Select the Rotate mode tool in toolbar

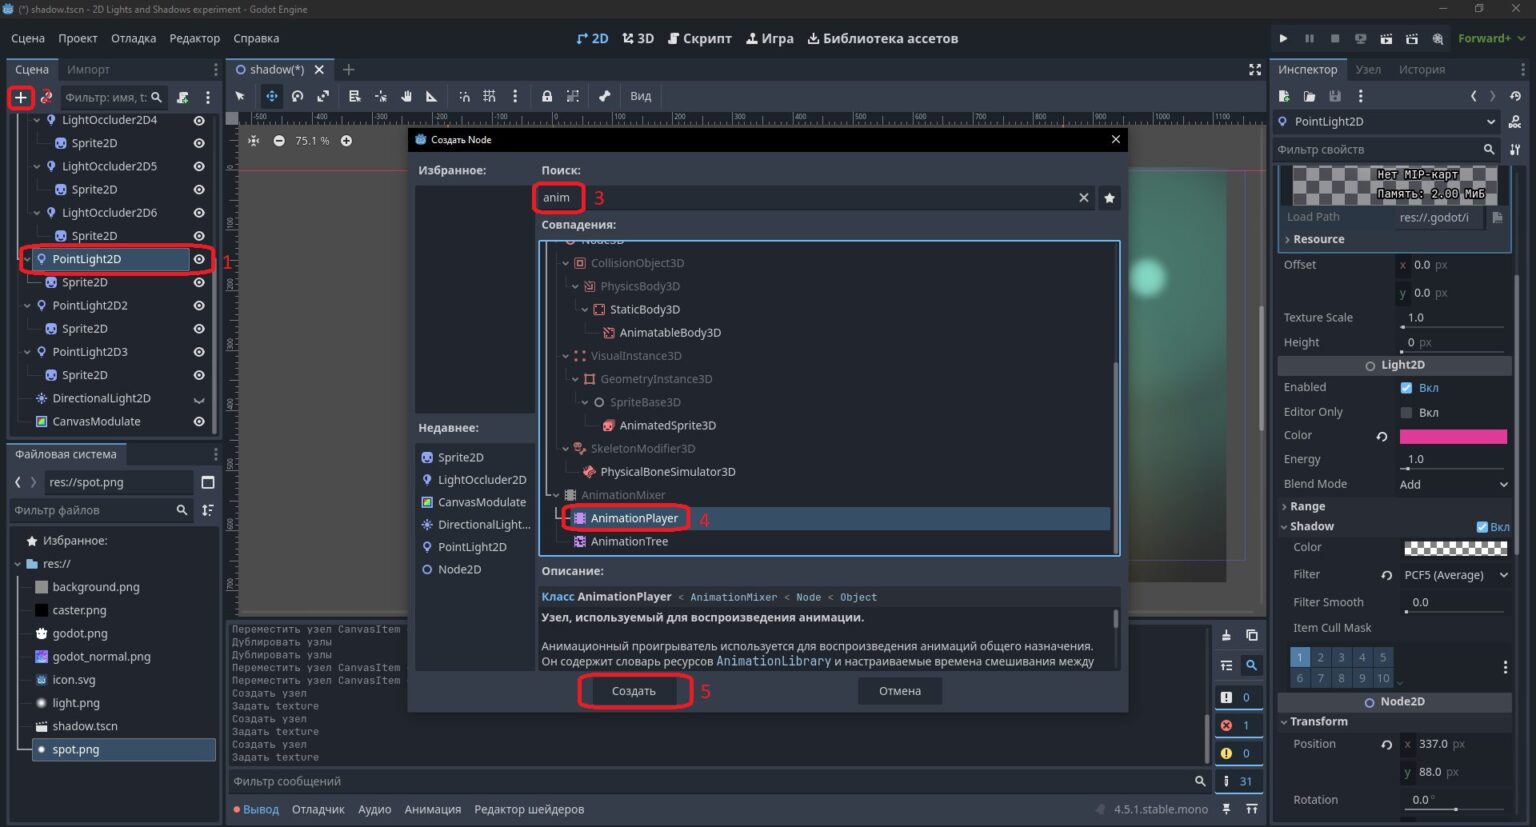tap(297, 96)
